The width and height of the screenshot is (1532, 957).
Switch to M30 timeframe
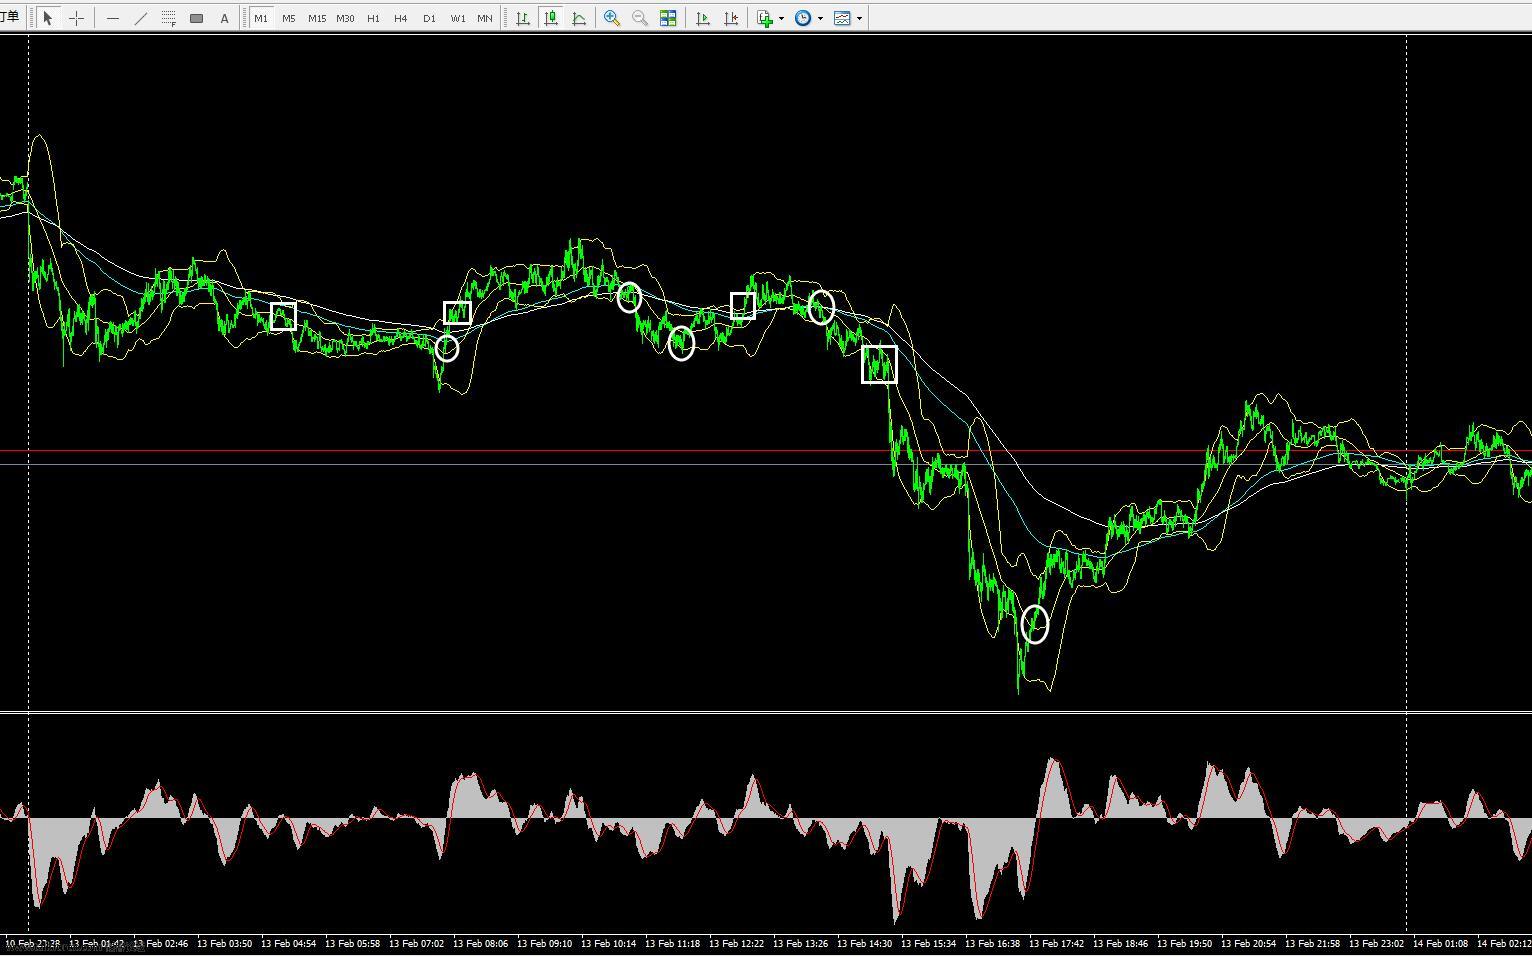coord(345,18)
